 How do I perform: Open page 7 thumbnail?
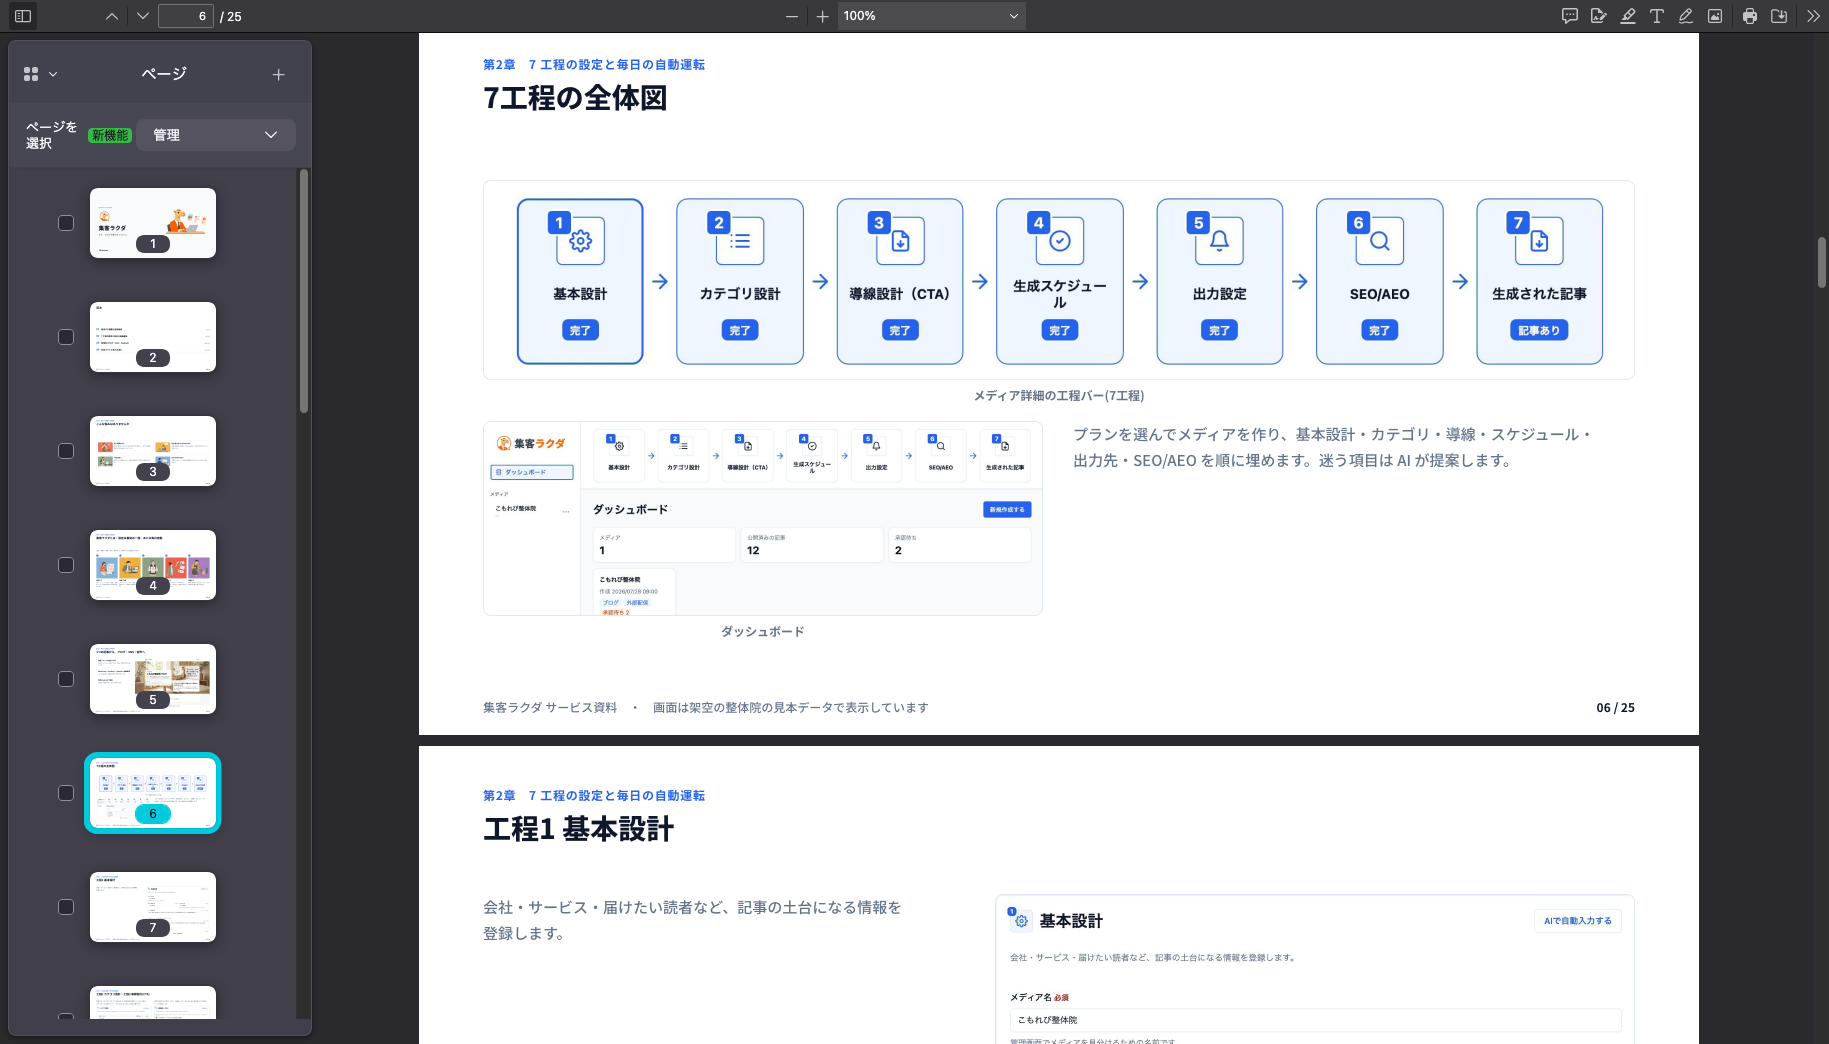click(153, 907)
